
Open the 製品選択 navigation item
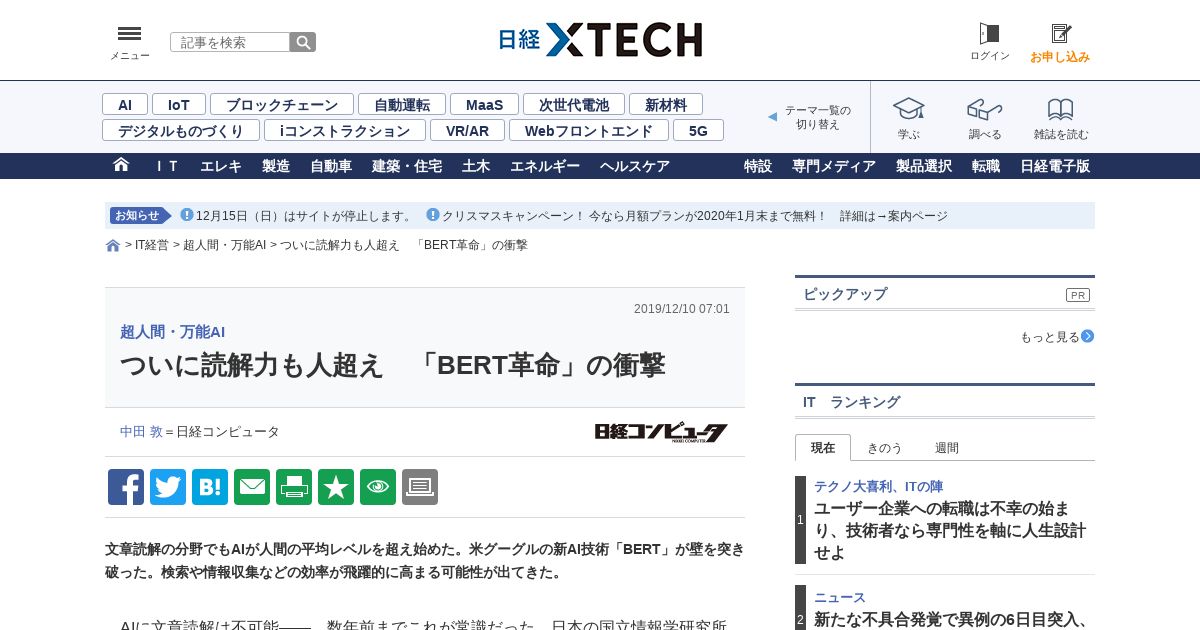(924, 166)
